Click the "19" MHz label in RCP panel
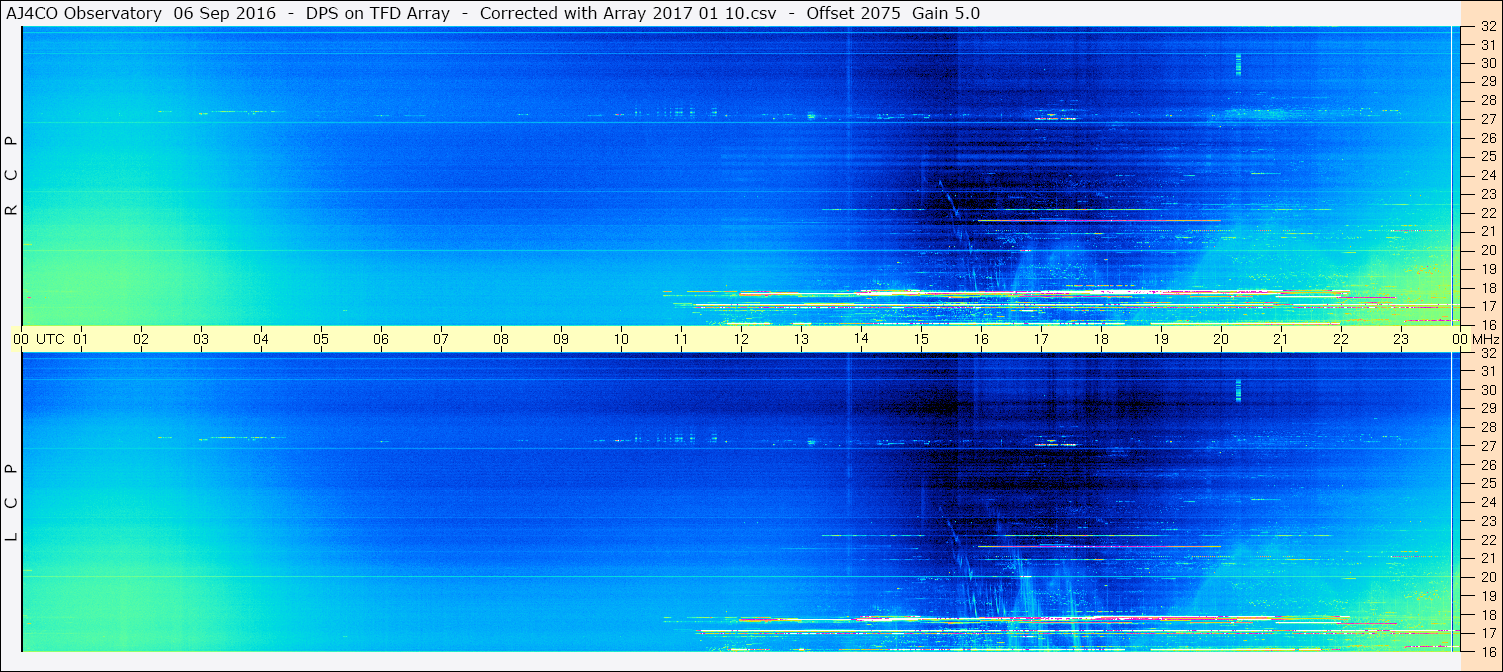The width and height of the screenshot is (1503, 672). point(1487,269)
